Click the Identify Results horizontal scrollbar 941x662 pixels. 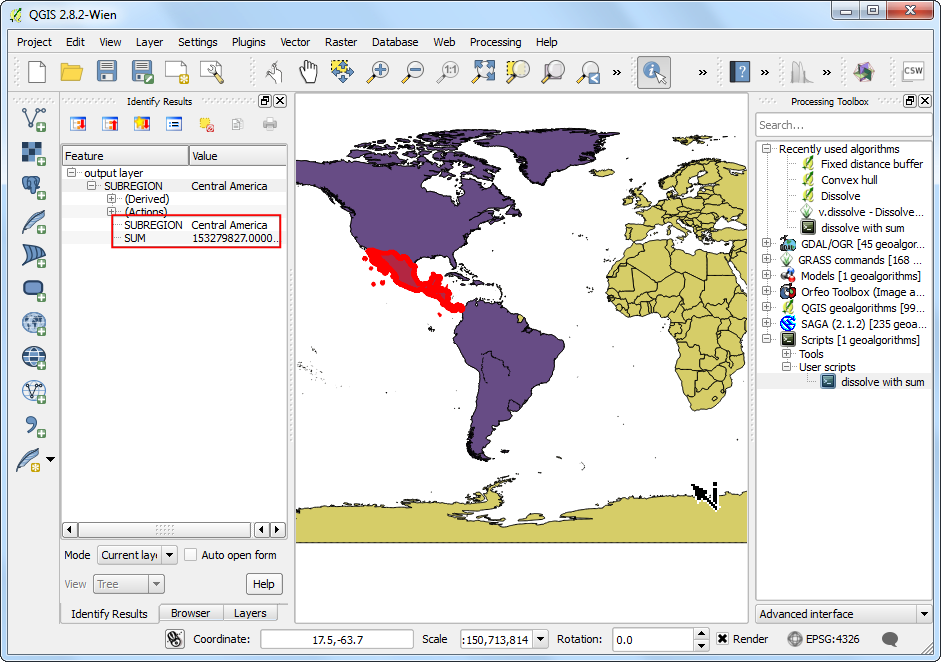coord(164,529)
